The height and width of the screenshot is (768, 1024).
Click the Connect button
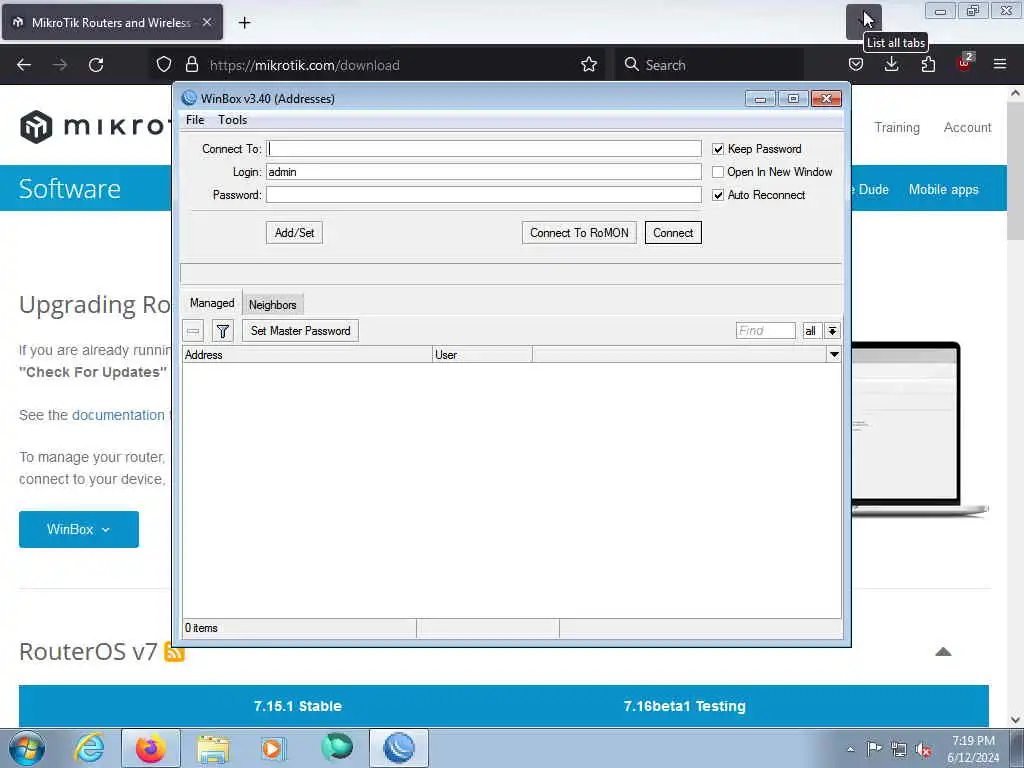[673, 232]
